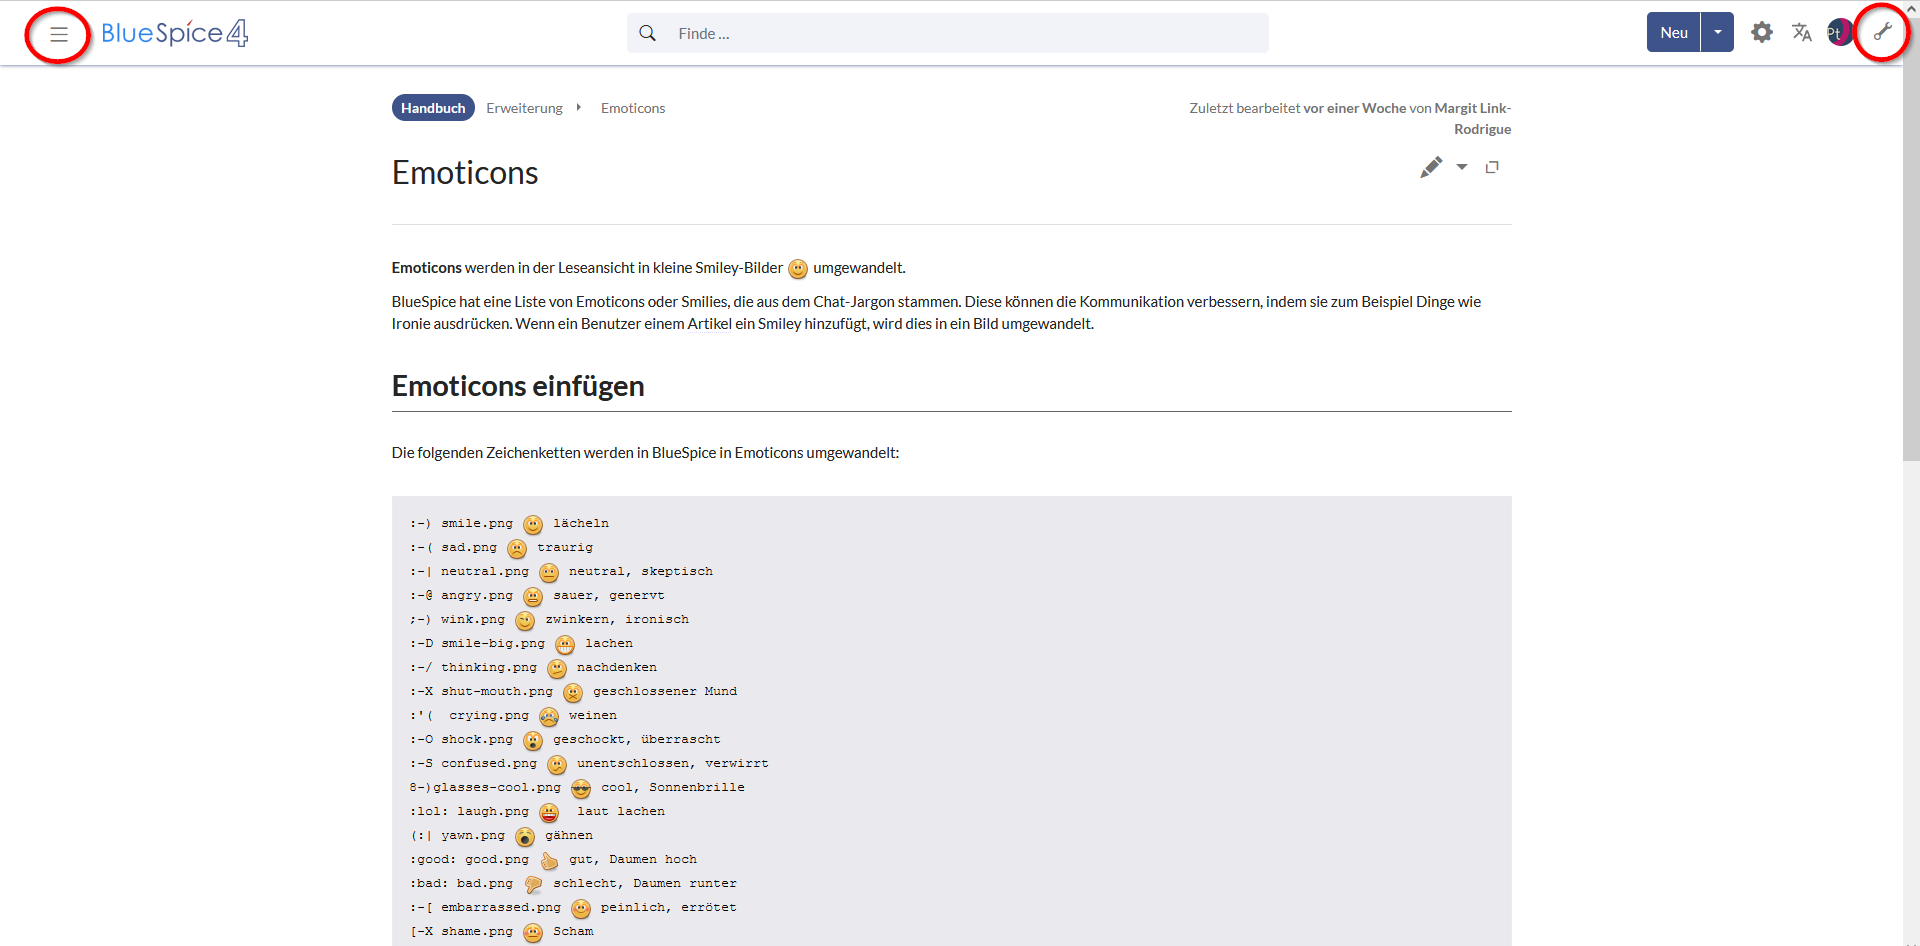Open the language switcher icon
This screenshot has height=946, width=1920.
1801,32
